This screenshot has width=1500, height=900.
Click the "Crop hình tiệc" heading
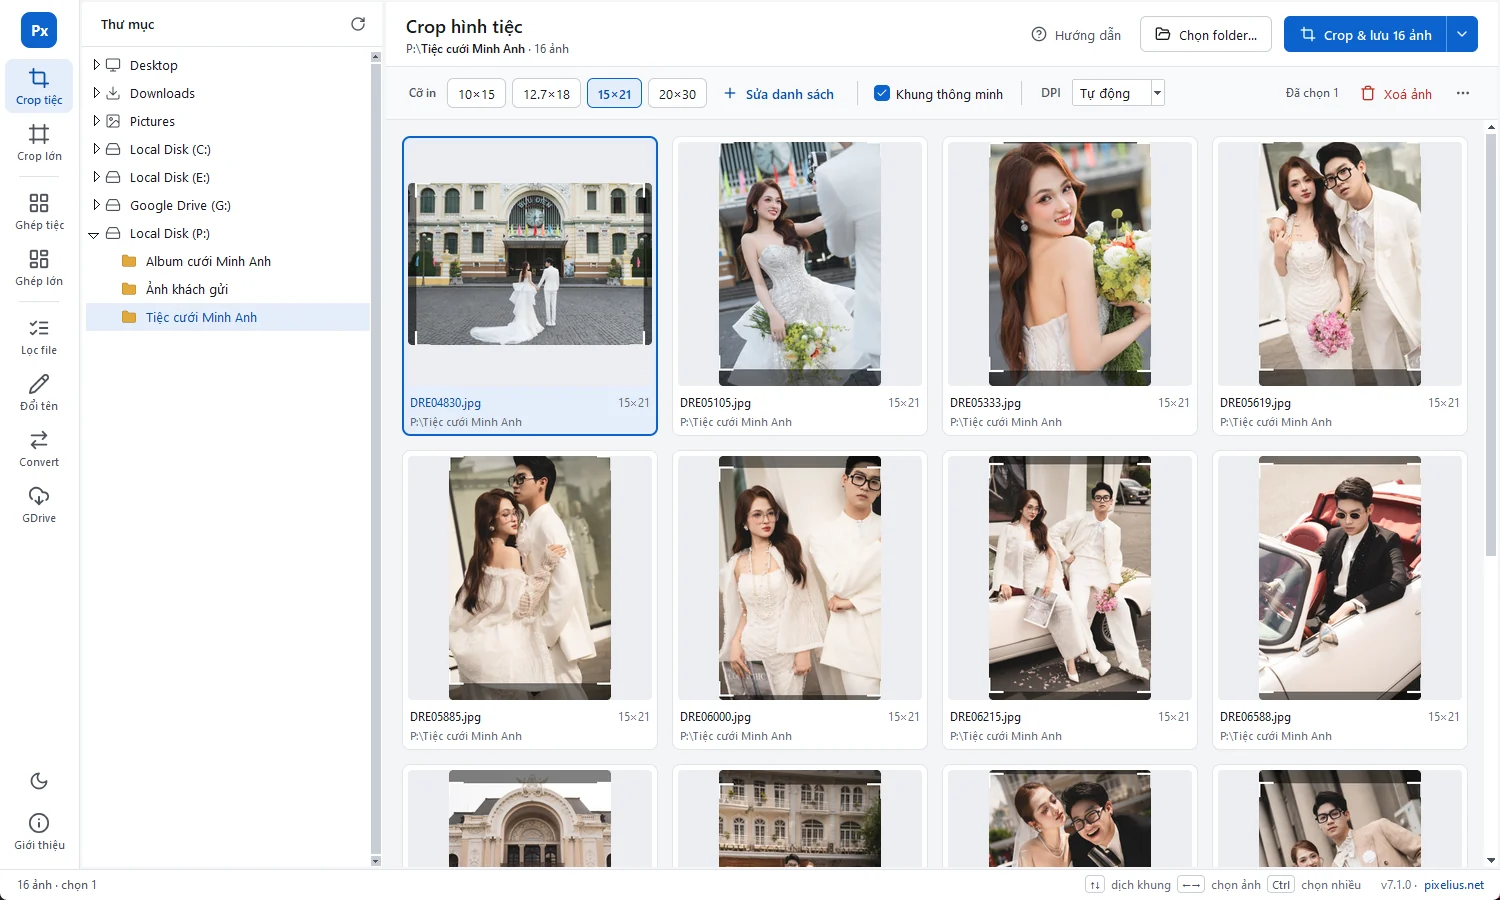(464, 27)
